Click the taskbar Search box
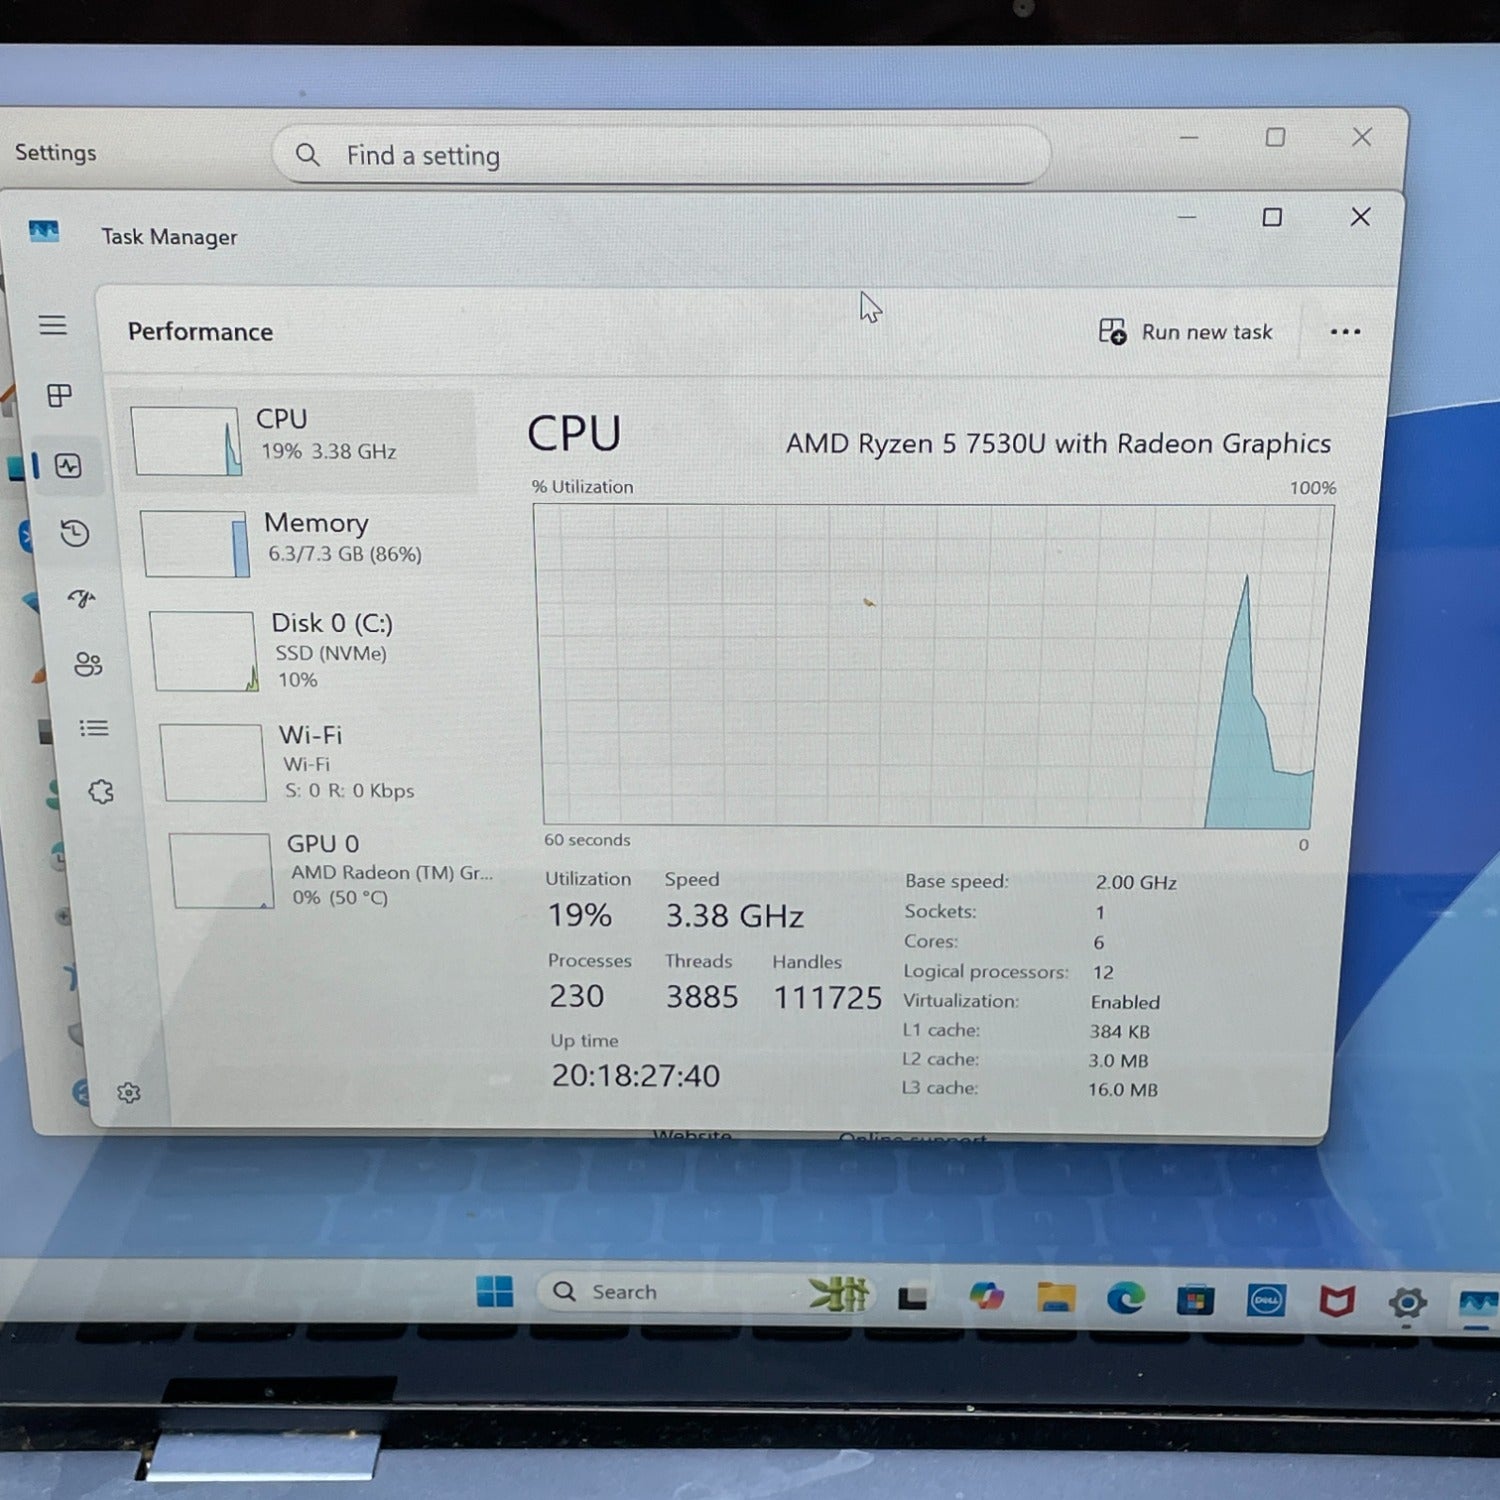 pyautogui.click(x=706, y=1292)
